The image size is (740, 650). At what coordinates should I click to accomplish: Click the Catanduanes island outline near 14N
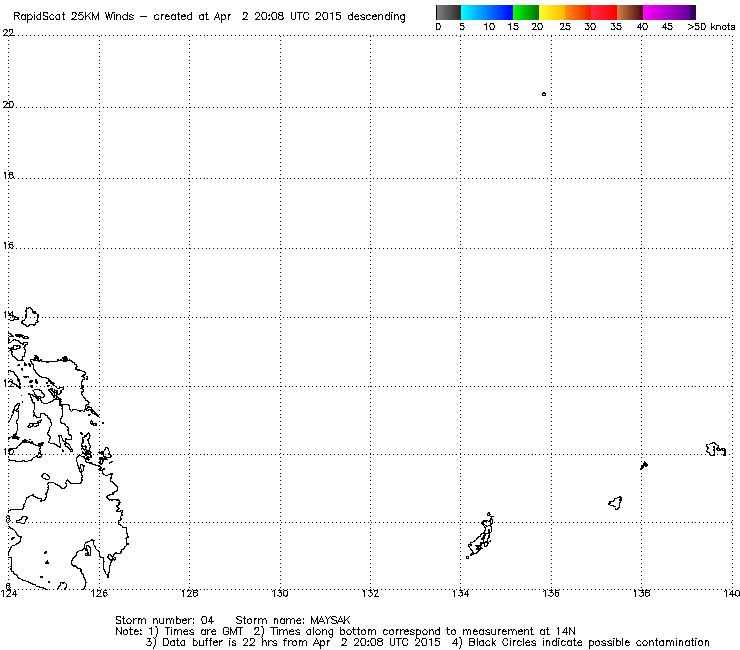[29, 316]
